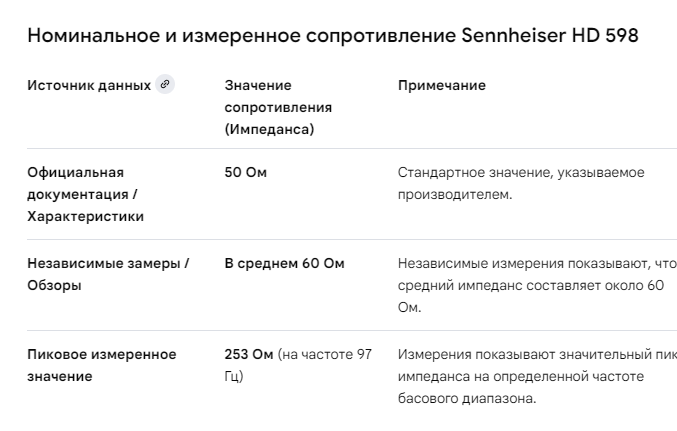This screenshot has width=677, height=431.
Task: Click the Значение сопротивления column header
Action: (278, 106)
